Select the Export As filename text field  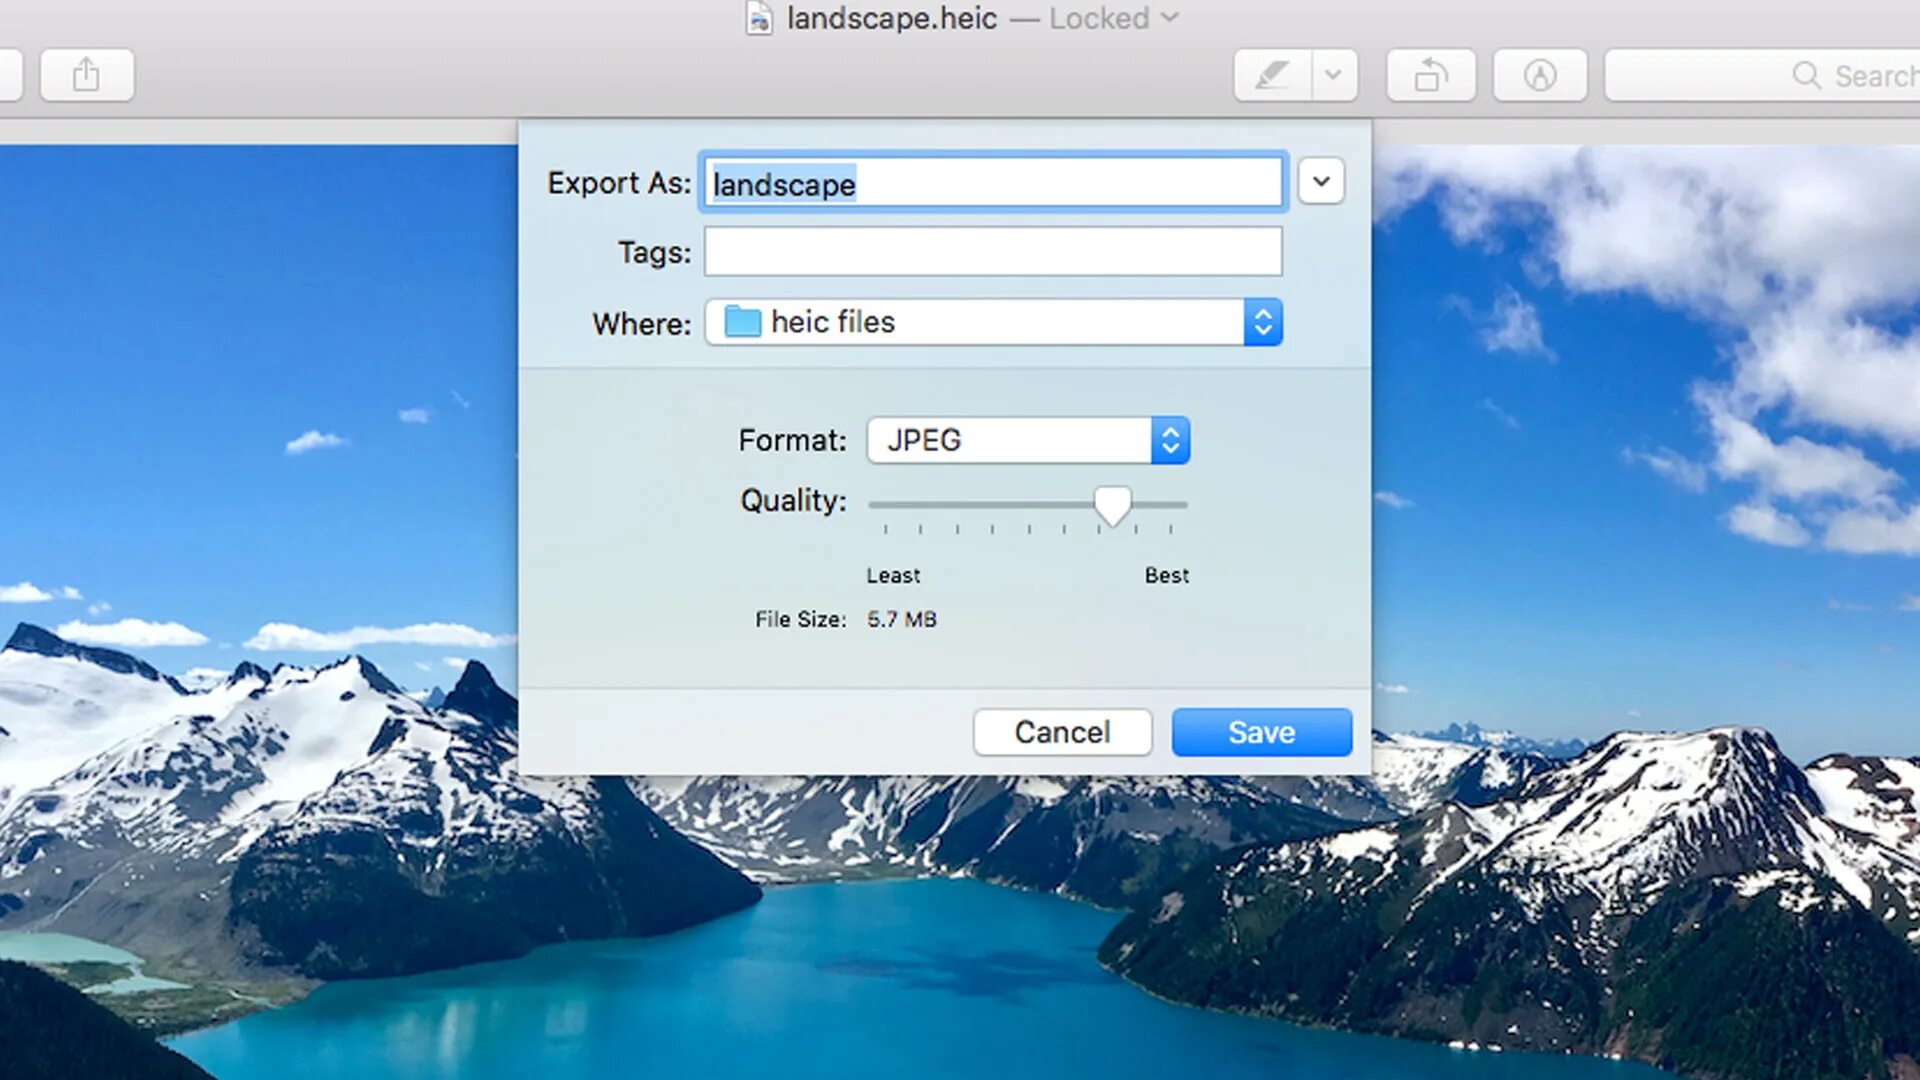click(x=993, y=183)
